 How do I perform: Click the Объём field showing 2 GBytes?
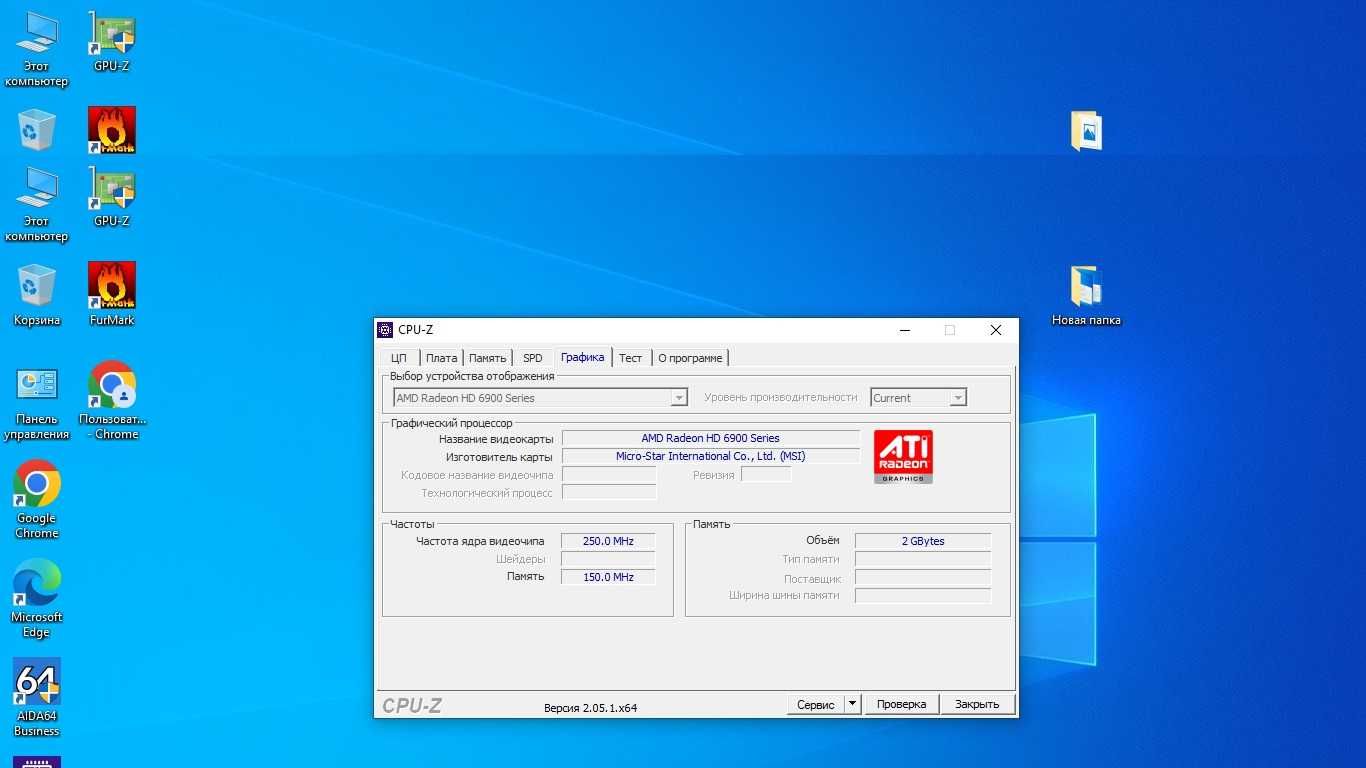[923, 541]
